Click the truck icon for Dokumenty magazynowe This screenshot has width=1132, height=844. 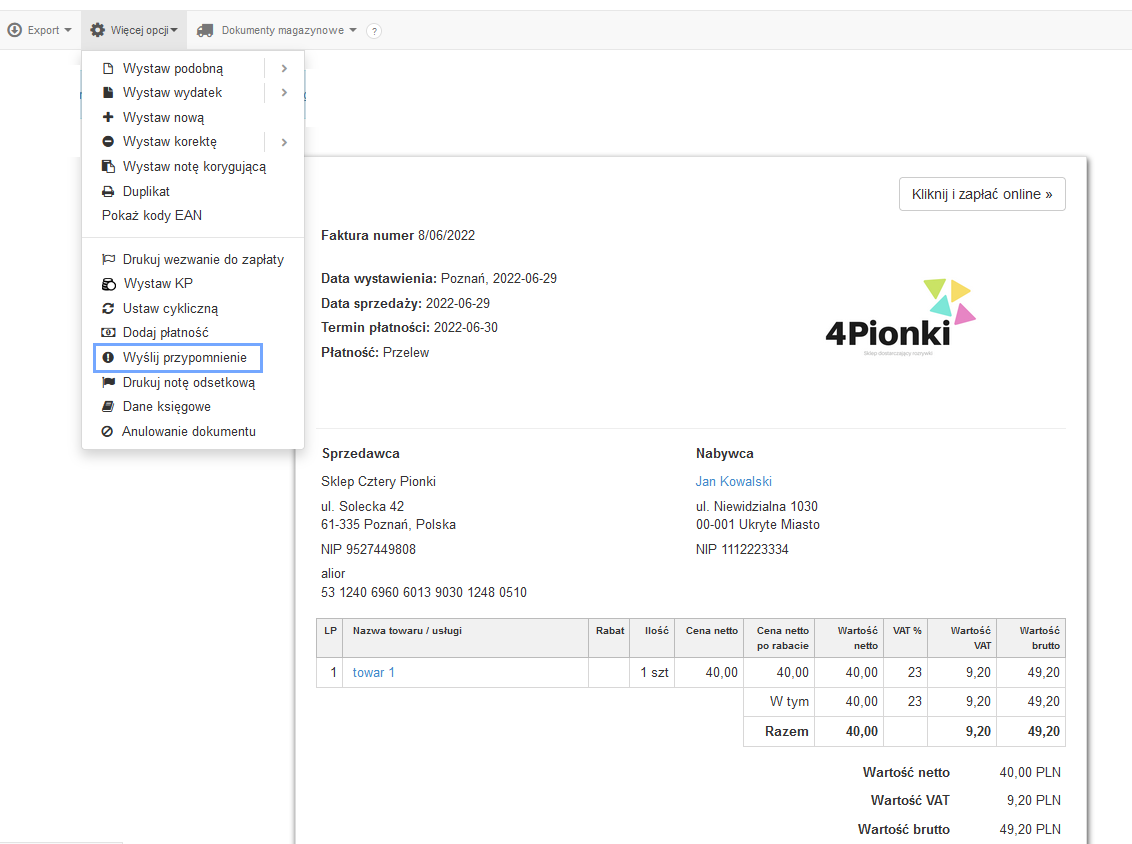click(x=205, y=30)
